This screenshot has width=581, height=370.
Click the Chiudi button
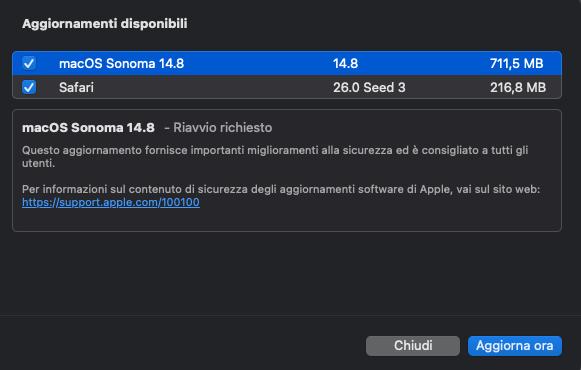pos(413,346)
